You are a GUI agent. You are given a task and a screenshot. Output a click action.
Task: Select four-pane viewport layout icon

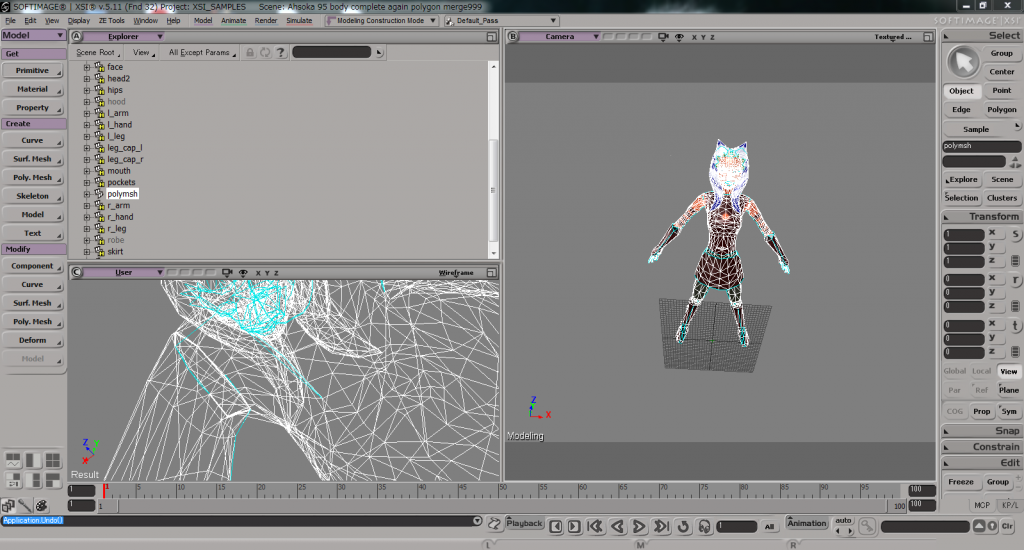point(52,461)
